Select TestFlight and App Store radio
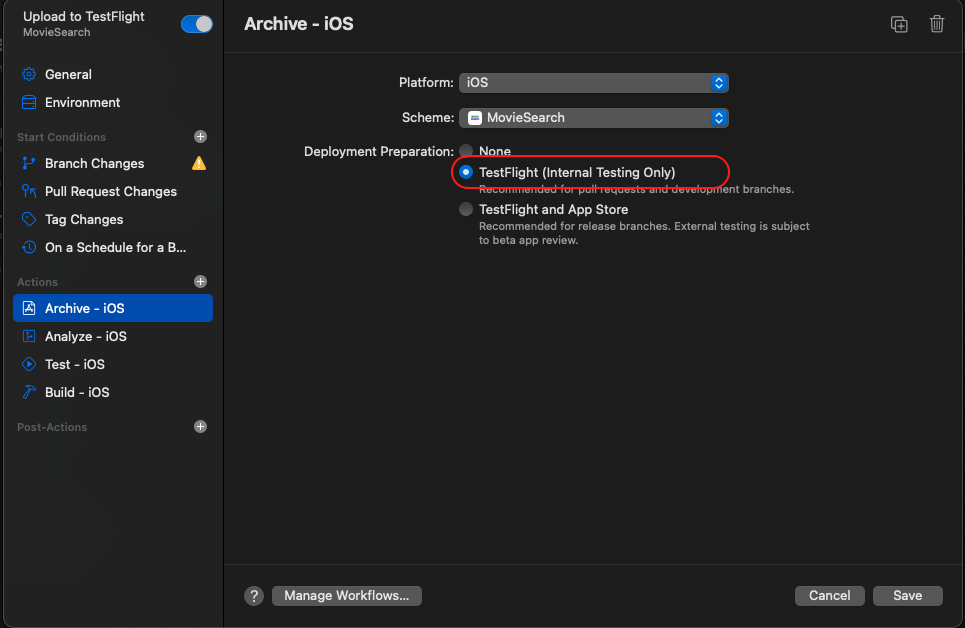This screenshot has width=965, height=628. click(x=466, y=209)
